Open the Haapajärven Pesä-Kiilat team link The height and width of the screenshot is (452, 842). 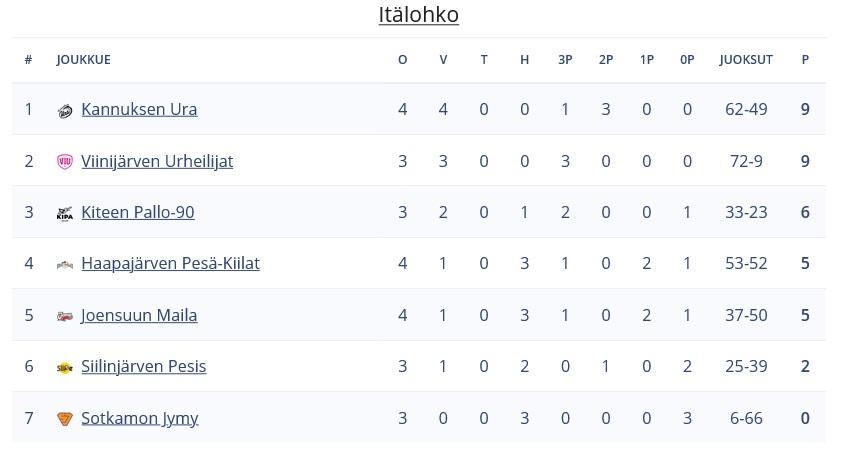point(170,264)
